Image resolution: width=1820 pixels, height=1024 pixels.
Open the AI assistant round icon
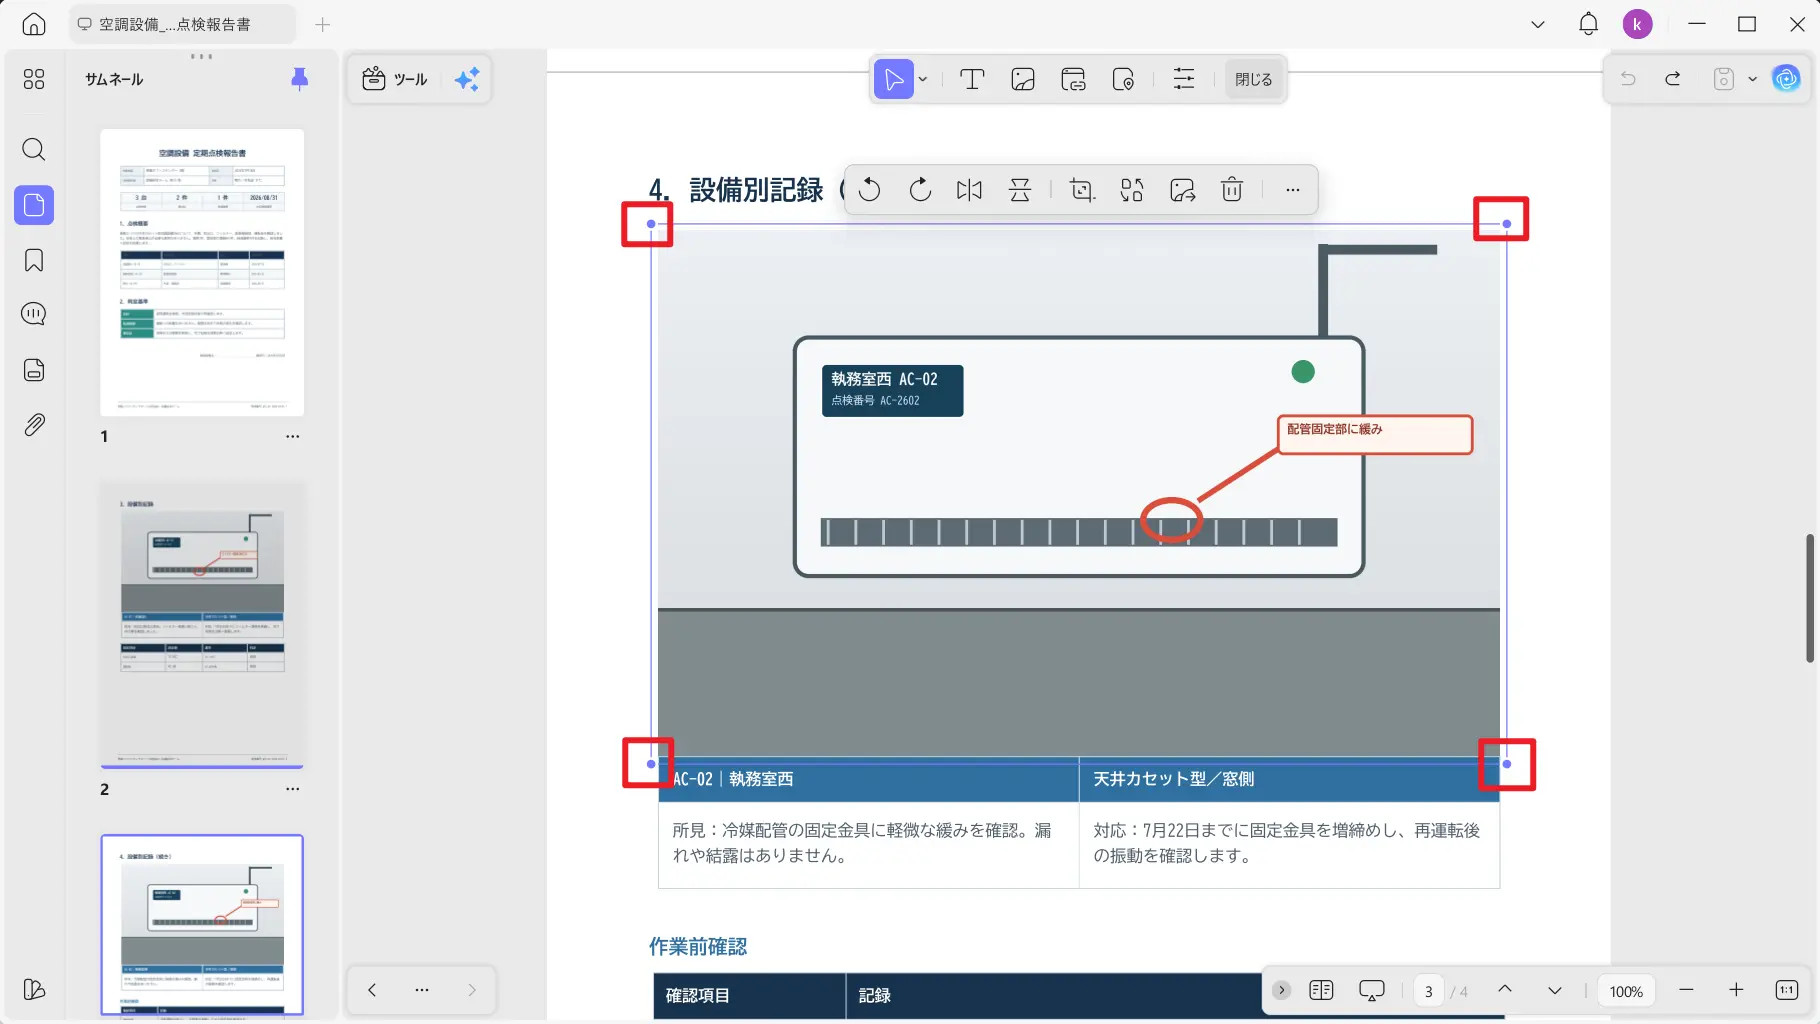(1786, 78)
